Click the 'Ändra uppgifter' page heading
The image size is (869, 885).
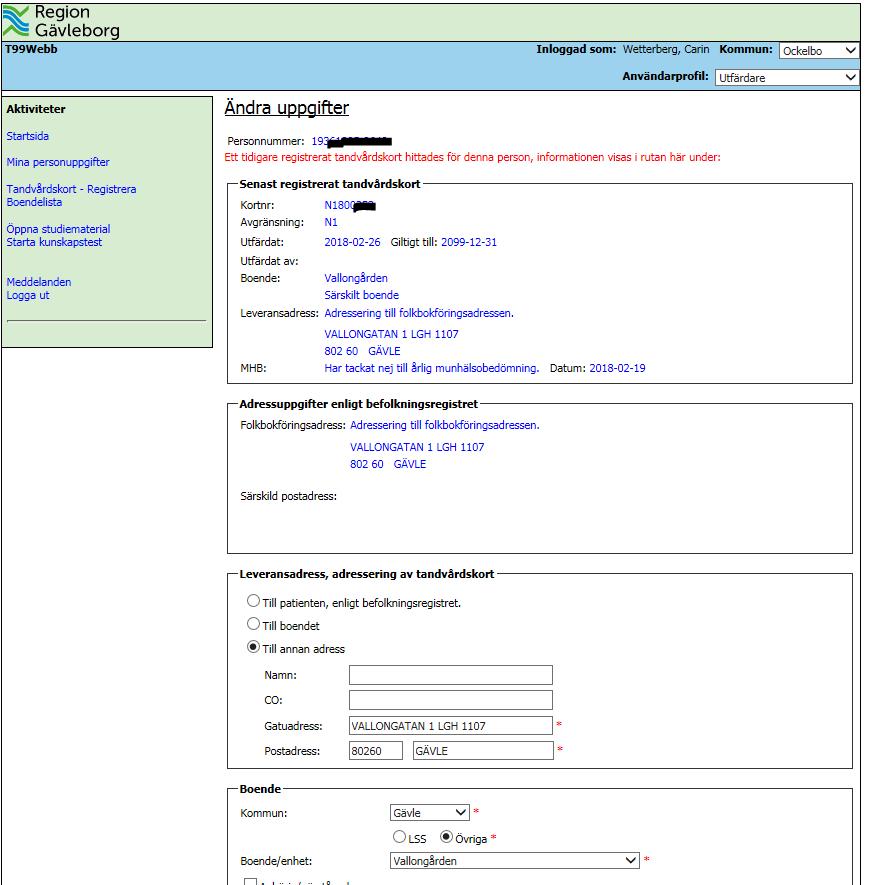pos(287,108)
